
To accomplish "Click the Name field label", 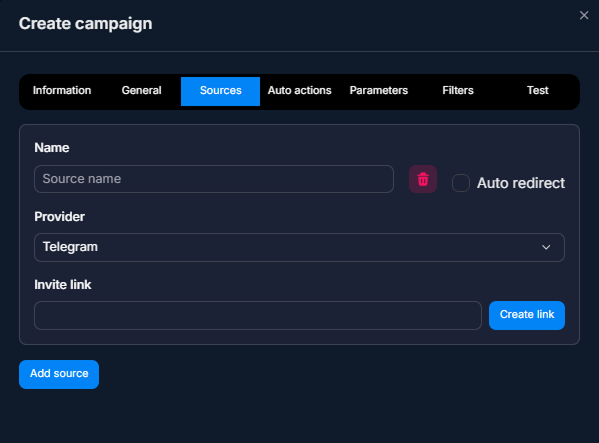I will click(x=52, y=148).
